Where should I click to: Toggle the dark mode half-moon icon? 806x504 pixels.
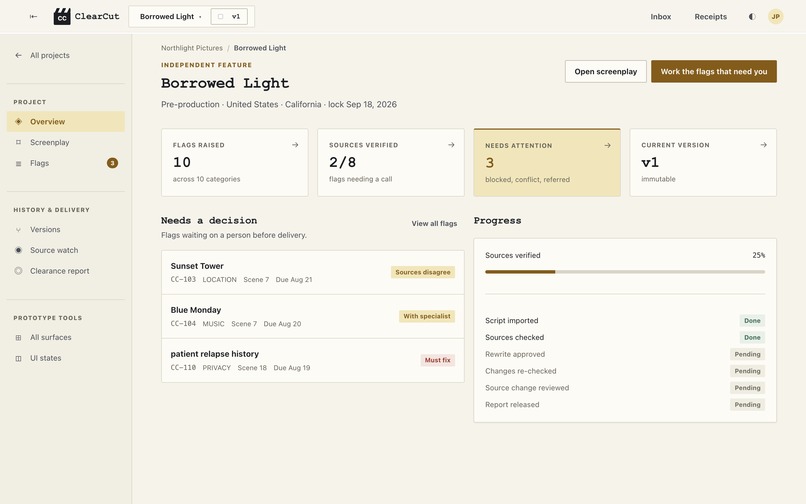click(x=752, y=16)
